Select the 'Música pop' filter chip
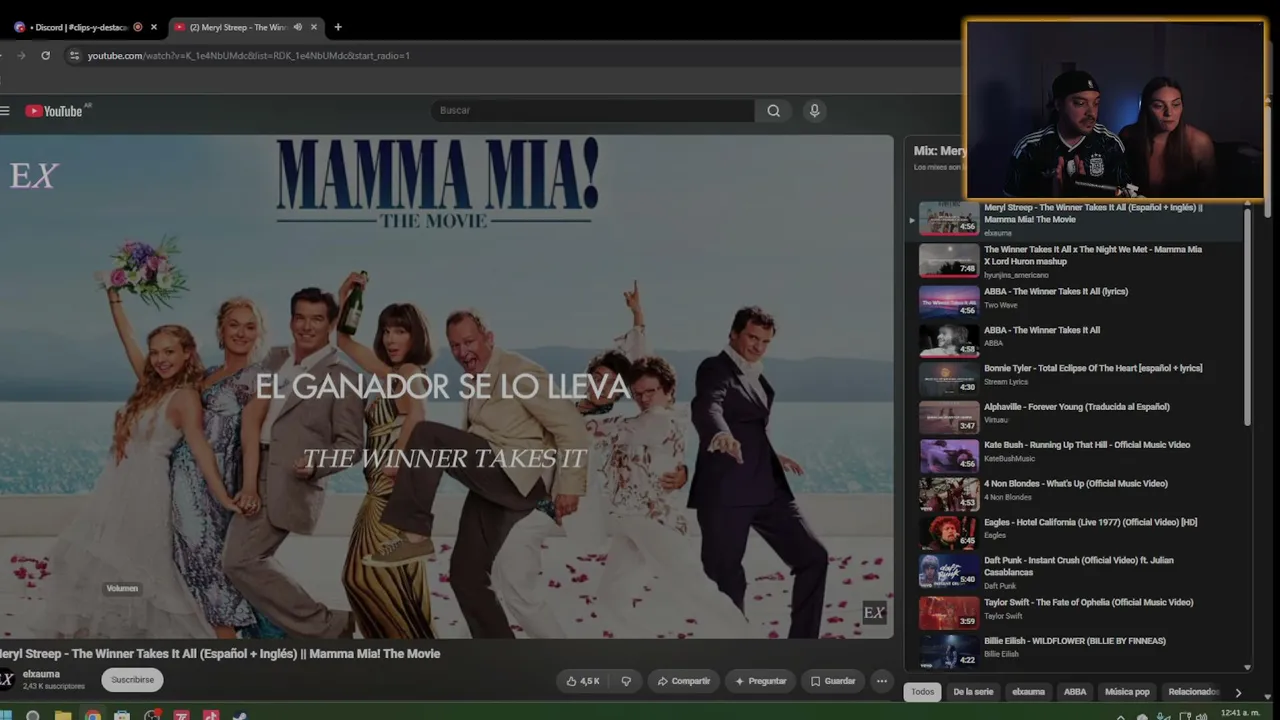1280x720 pixels. click(x=1127, y=692)
